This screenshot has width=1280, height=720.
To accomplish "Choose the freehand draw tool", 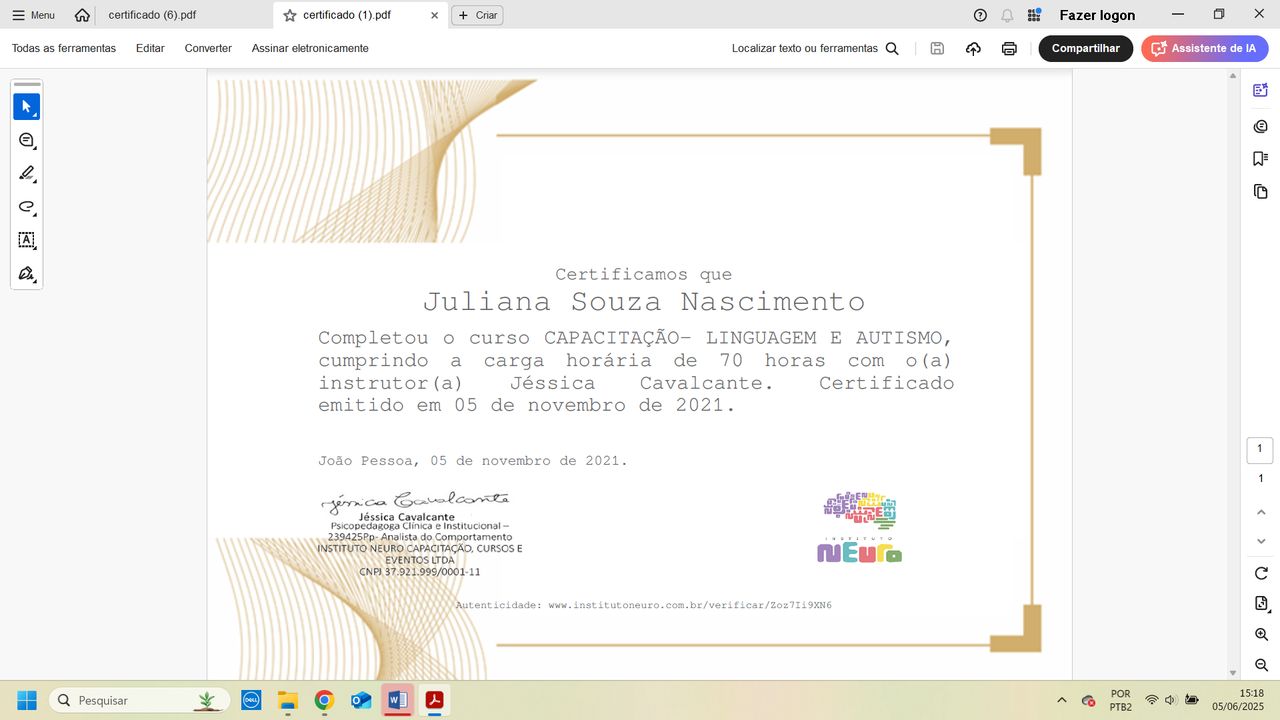I will coord(26,207).
